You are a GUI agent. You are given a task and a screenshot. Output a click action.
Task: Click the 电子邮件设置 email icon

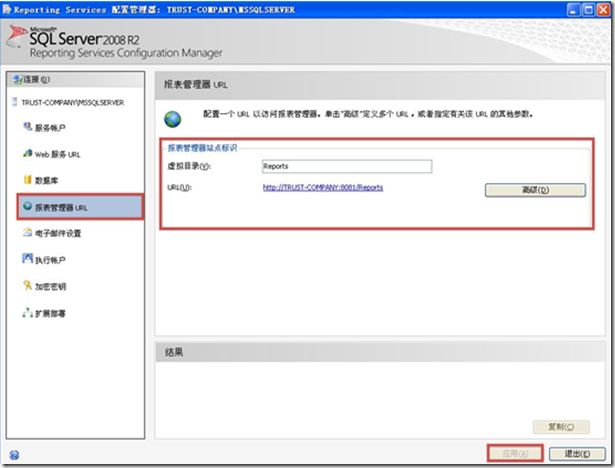[x=27, y=232]
